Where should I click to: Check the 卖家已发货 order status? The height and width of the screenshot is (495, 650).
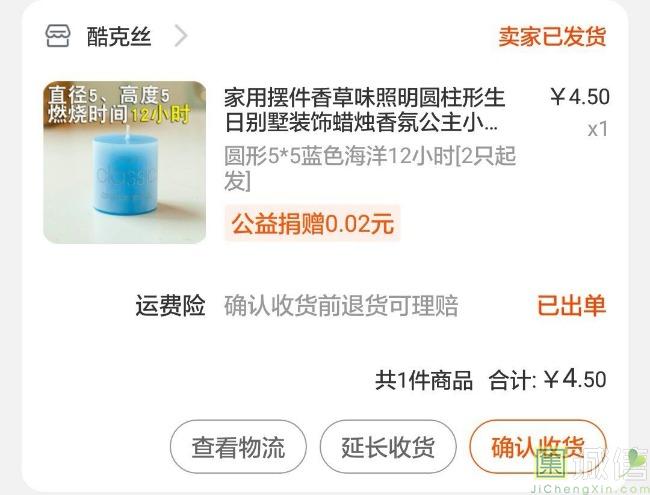pyautogui.click(x=552, y=36)
